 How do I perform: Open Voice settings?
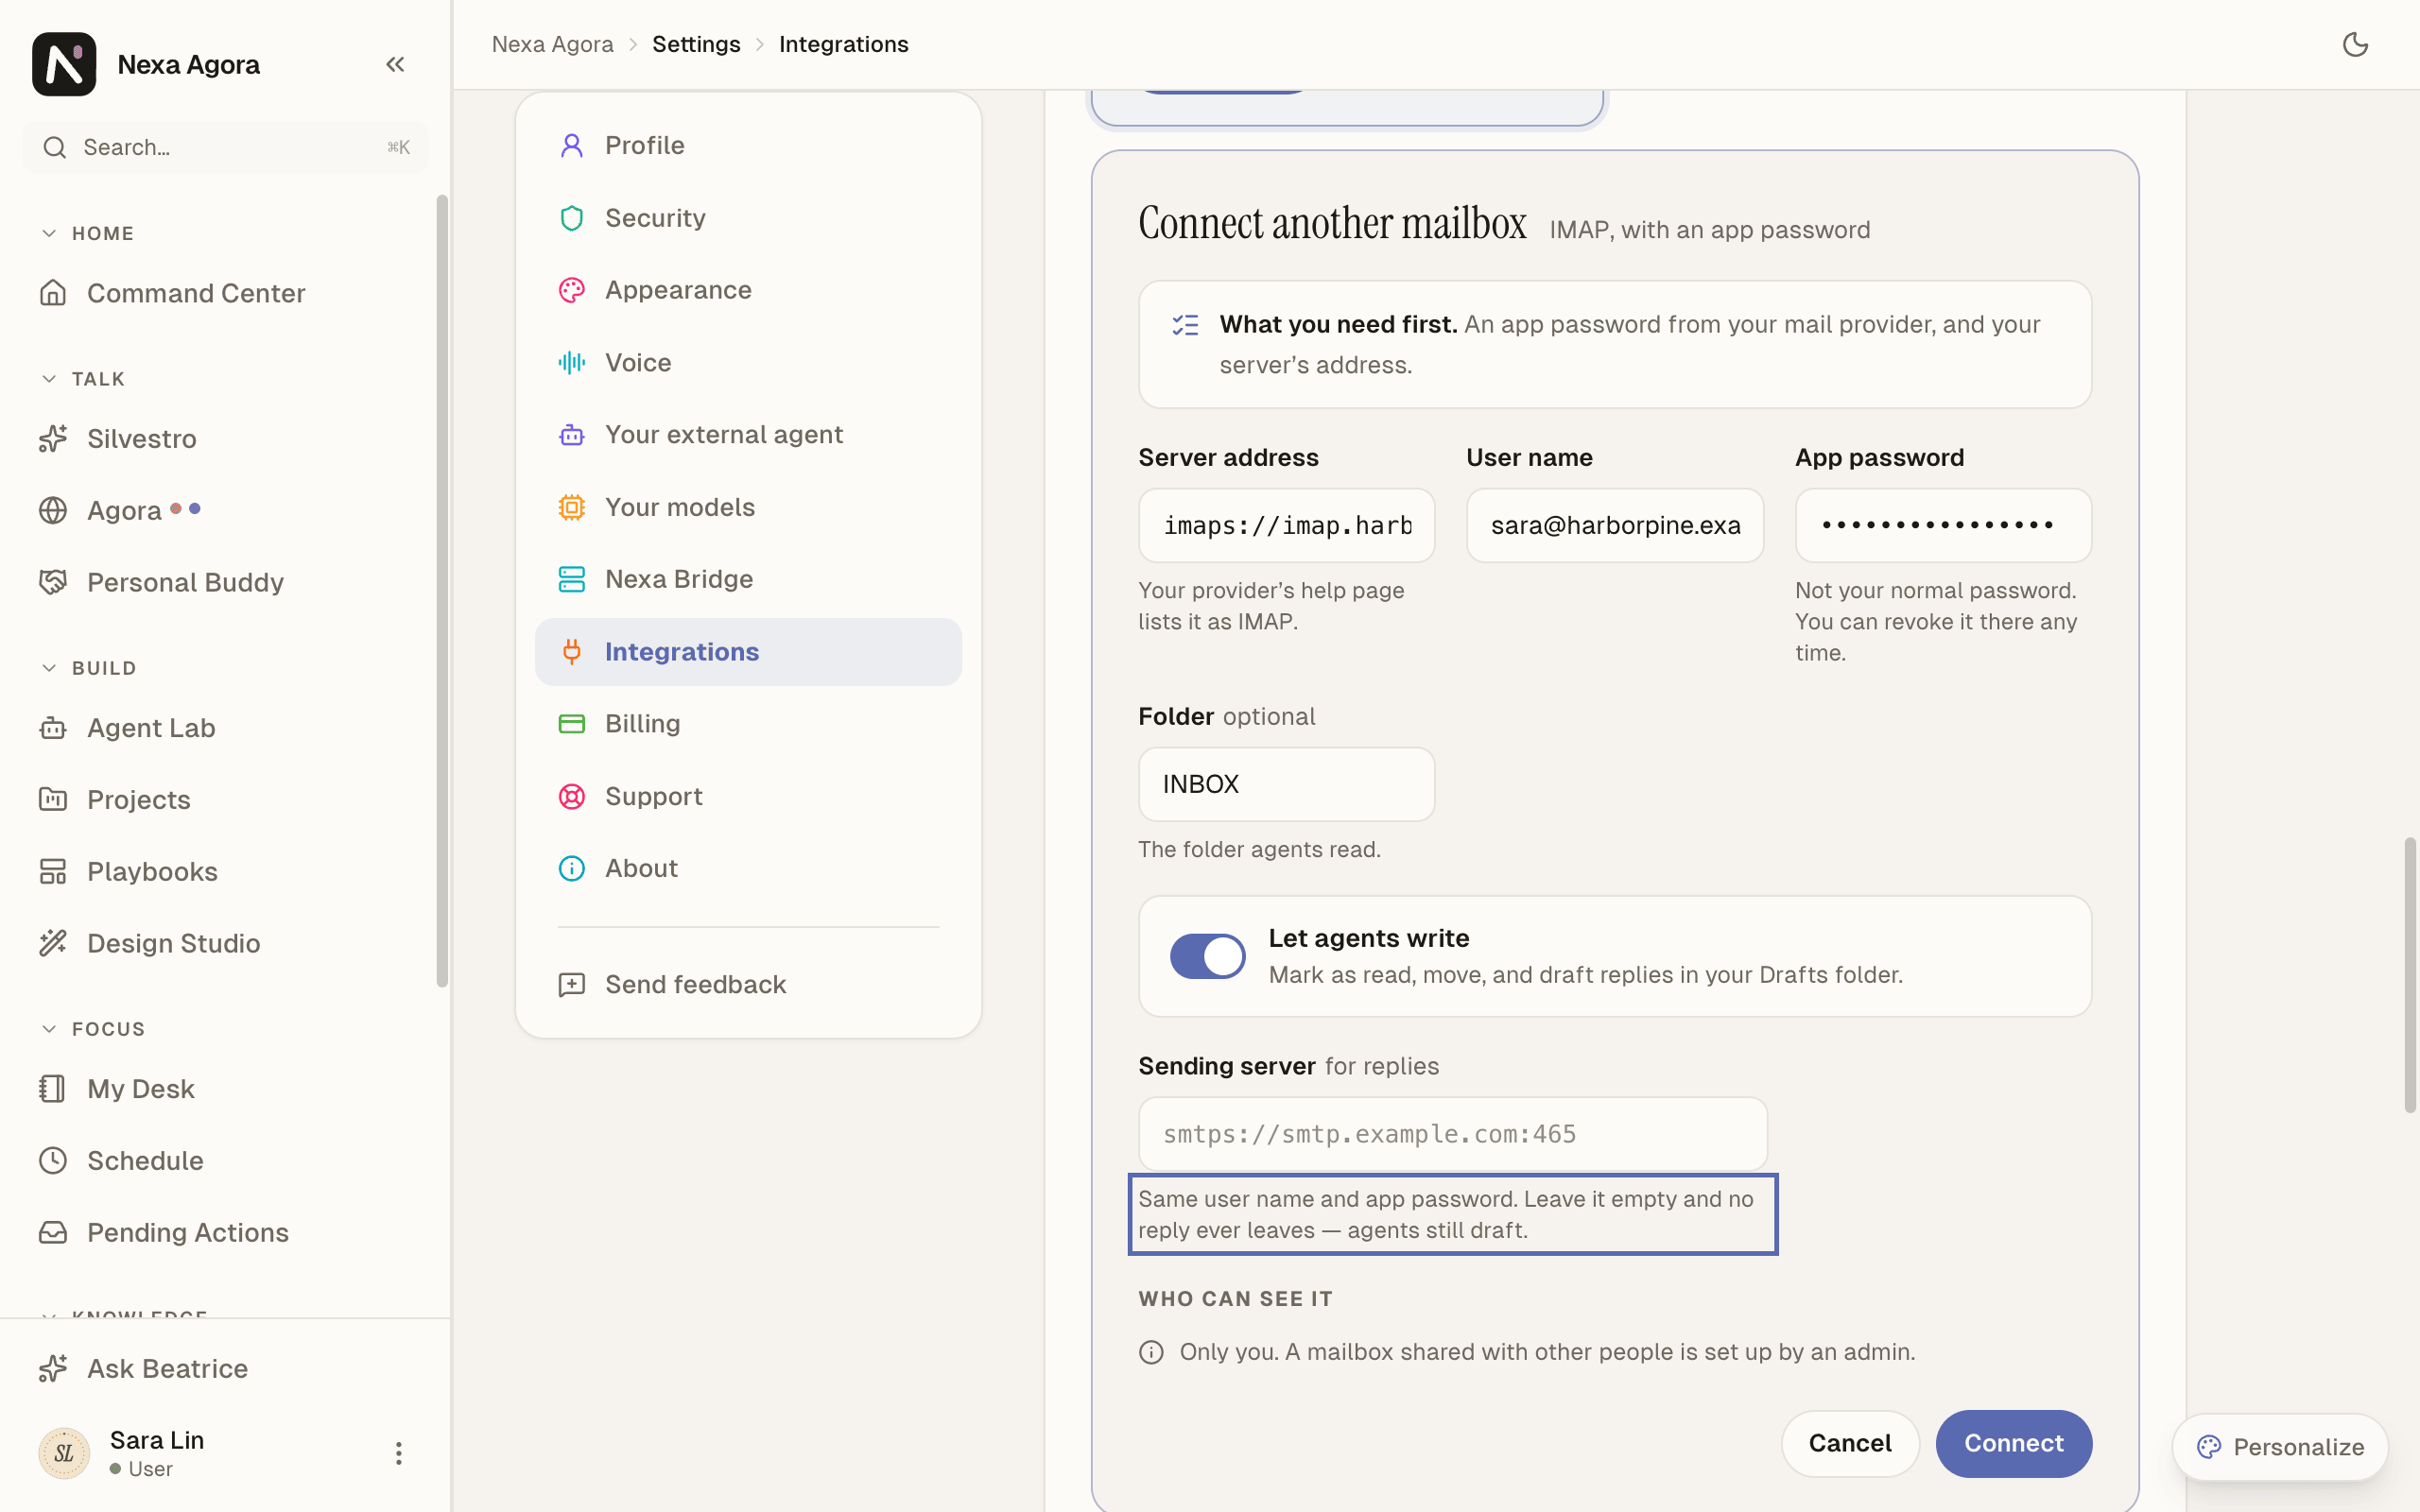click(x=748, y=362)
